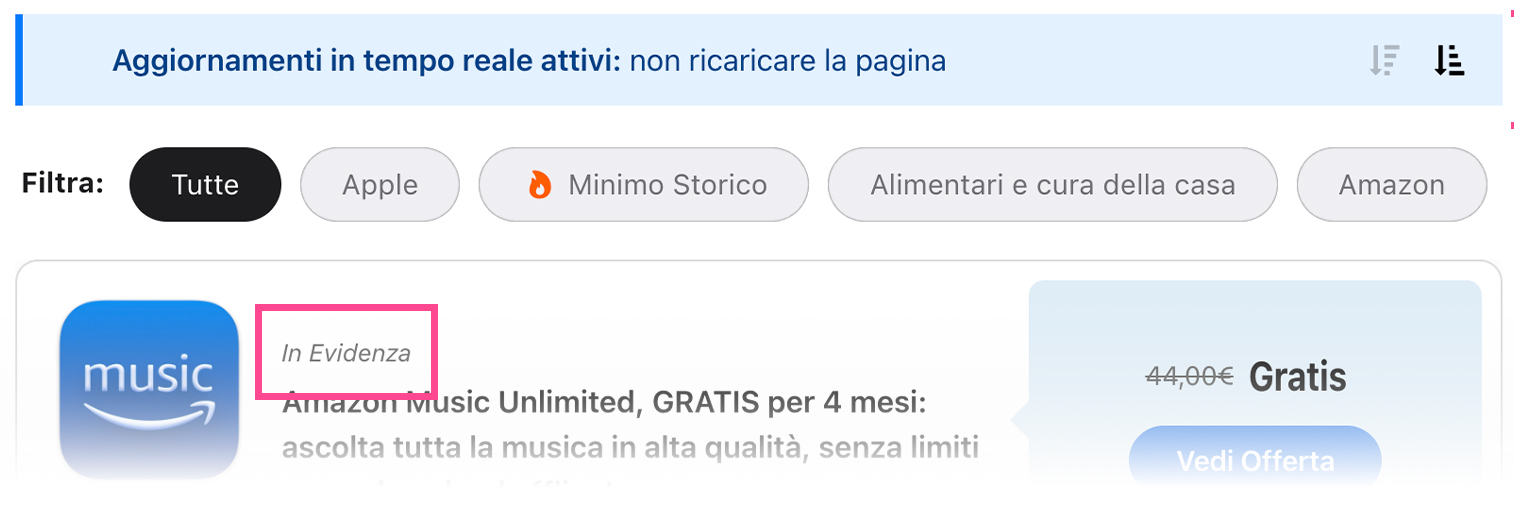The width and height of the screenshot is (1514, 506).
Task: Open Amazon Music Unlimited offer title
Action: [605, 403]
